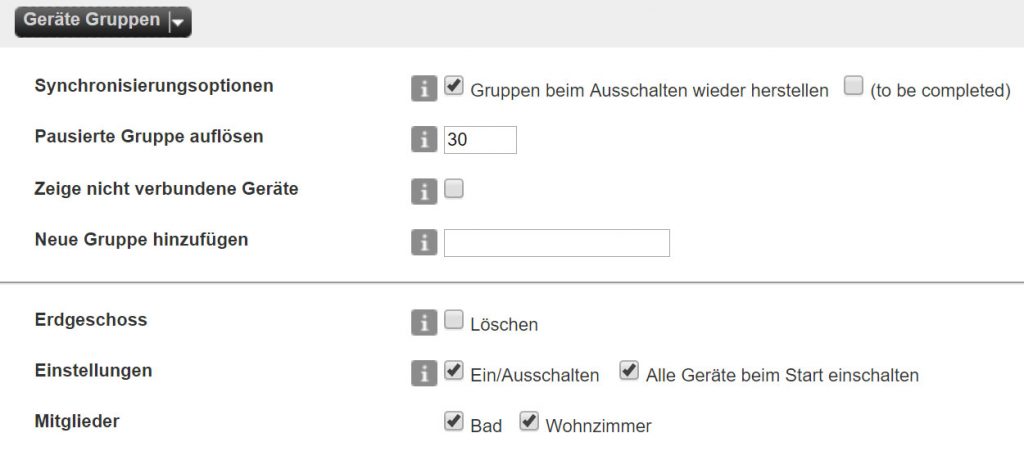Remove Bad from group members
This screenshot has height=451, width=1024.
pos(453,422)
